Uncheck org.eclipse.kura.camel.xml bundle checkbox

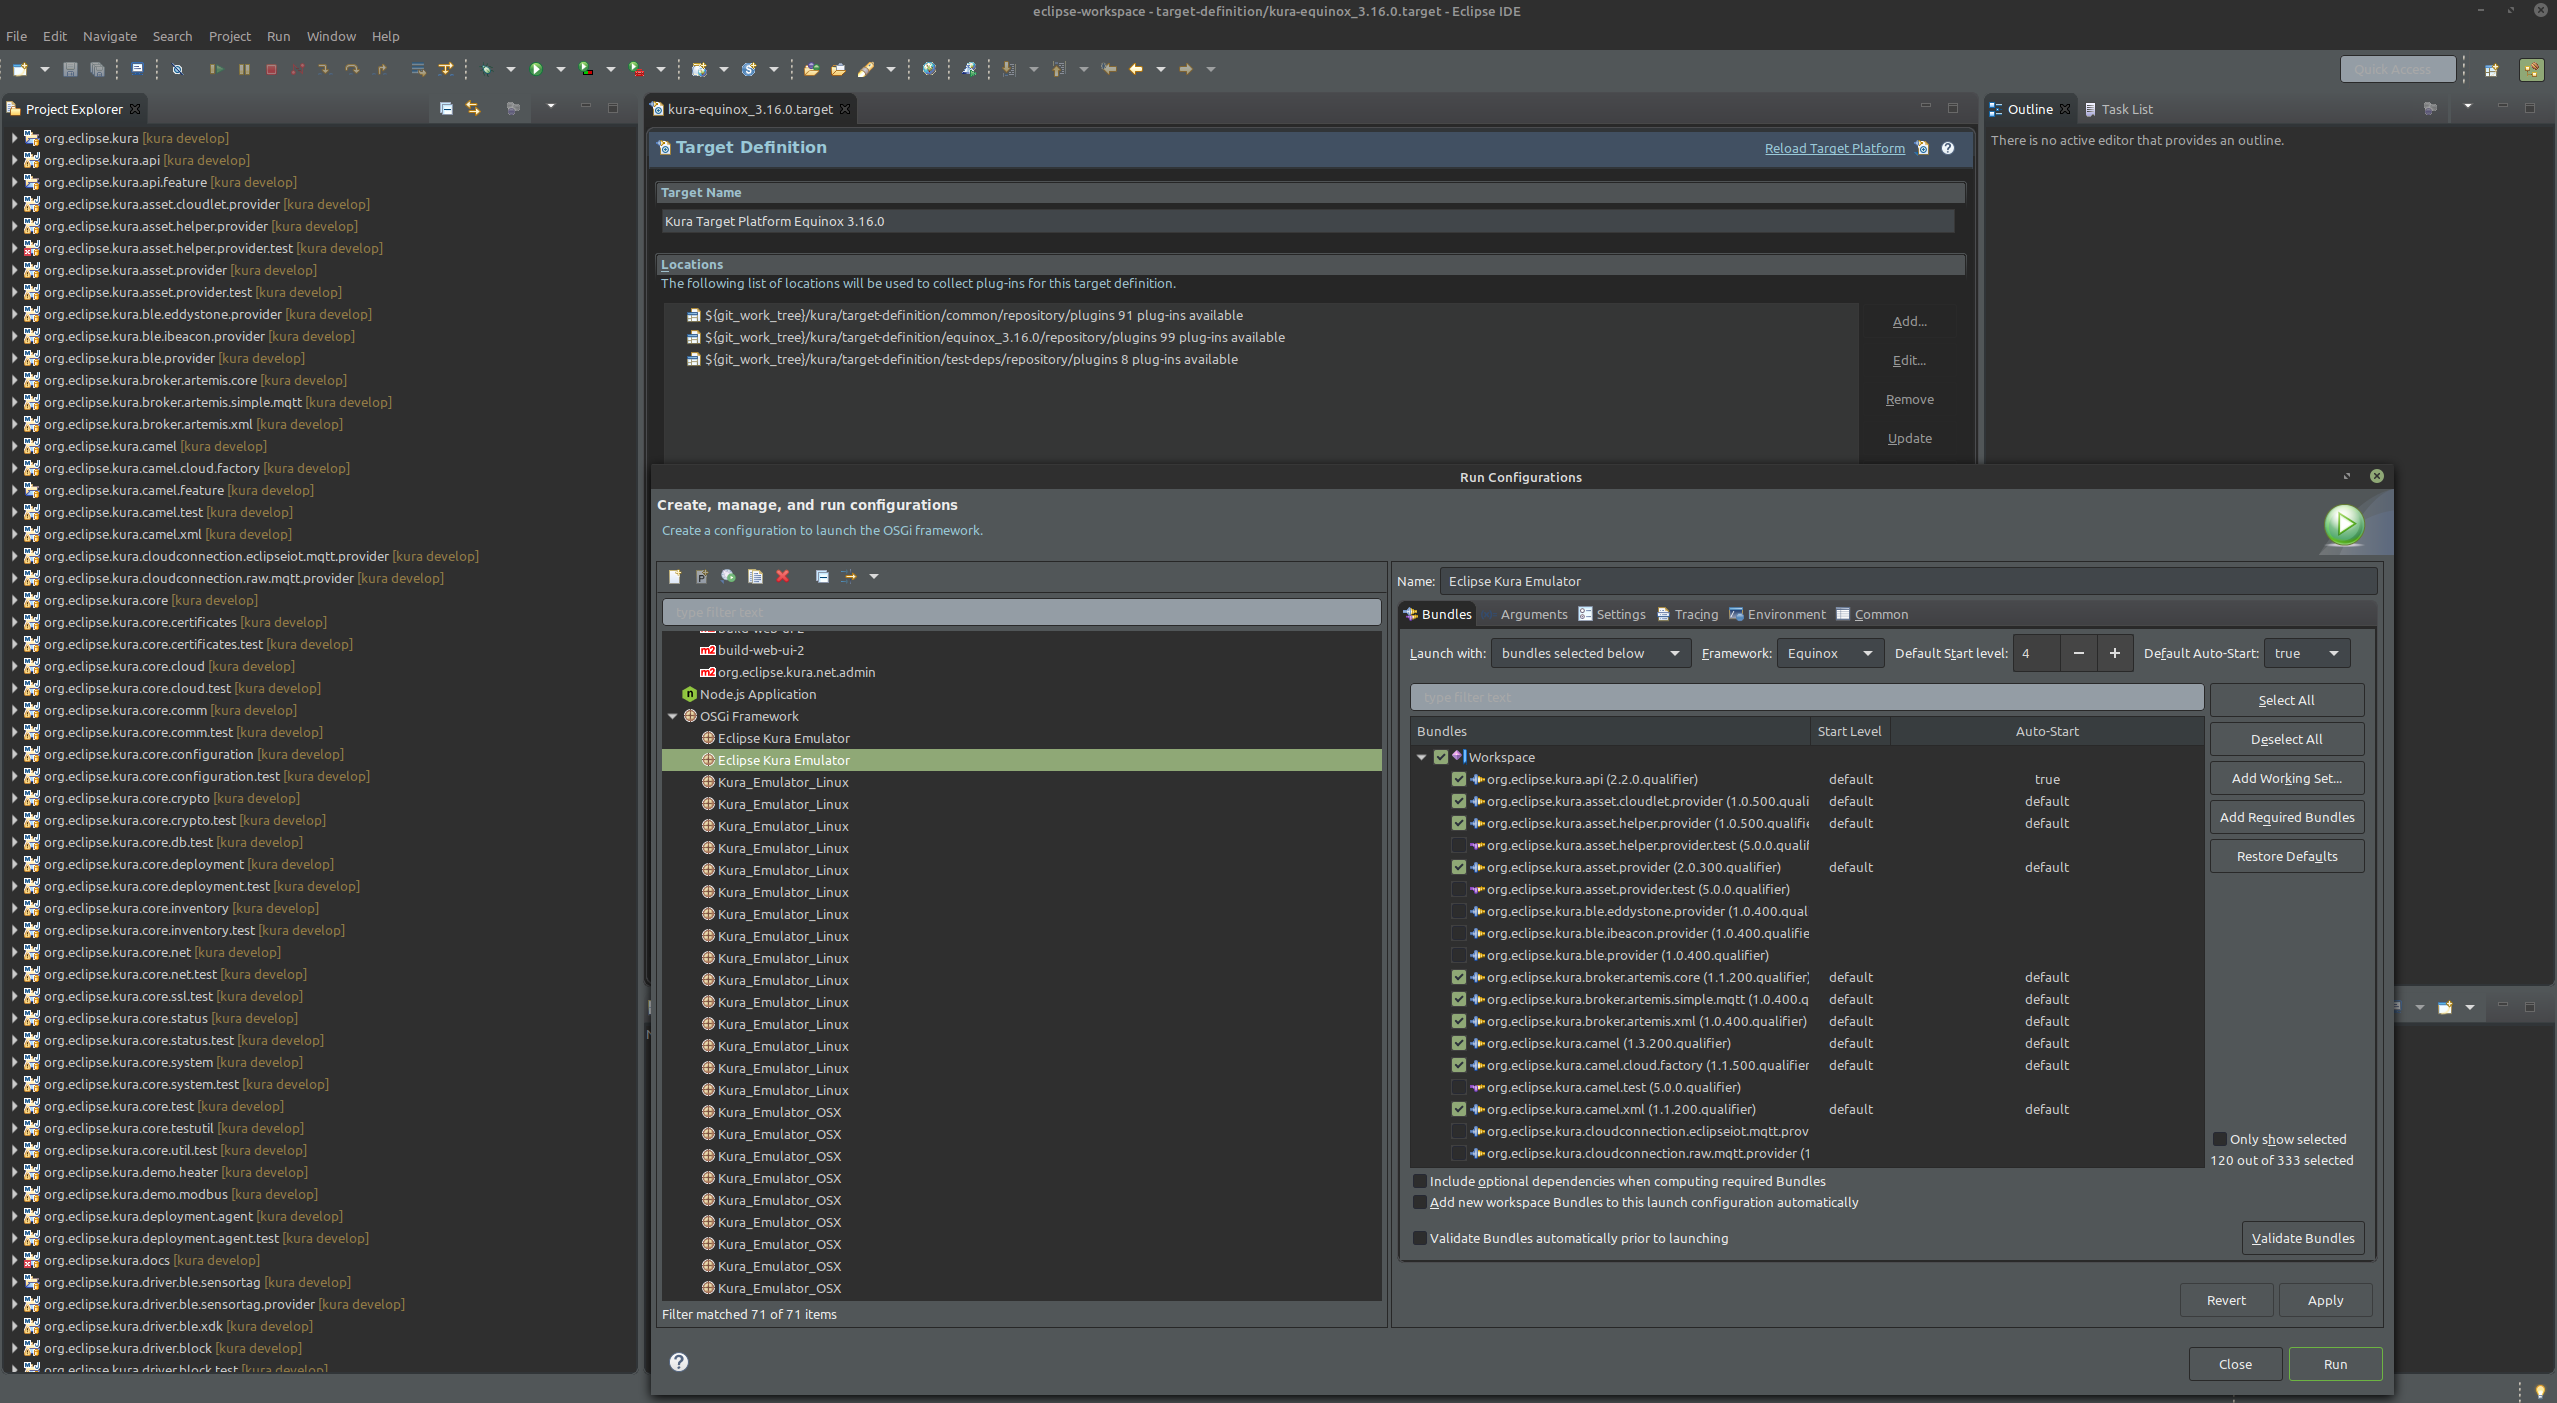(1459, 1109)
